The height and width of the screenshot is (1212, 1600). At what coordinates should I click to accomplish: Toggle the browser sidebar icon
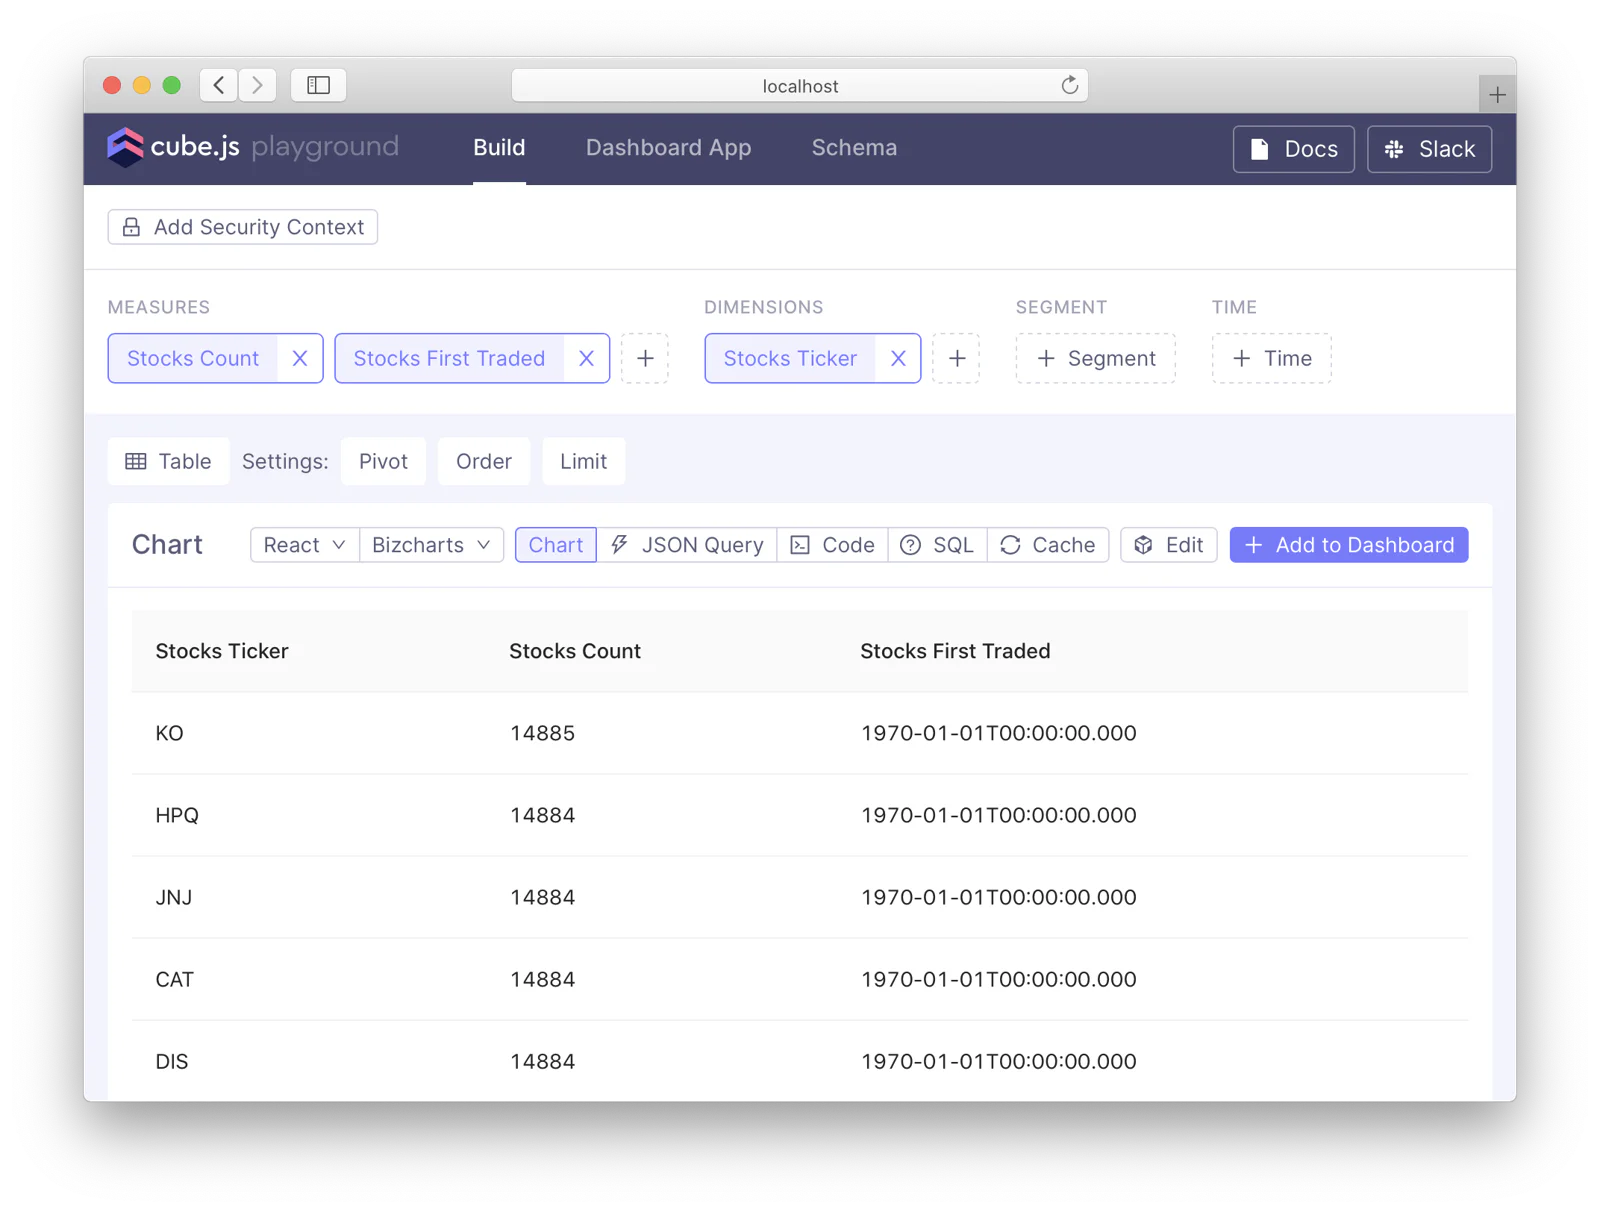click(x=318, y=85)
